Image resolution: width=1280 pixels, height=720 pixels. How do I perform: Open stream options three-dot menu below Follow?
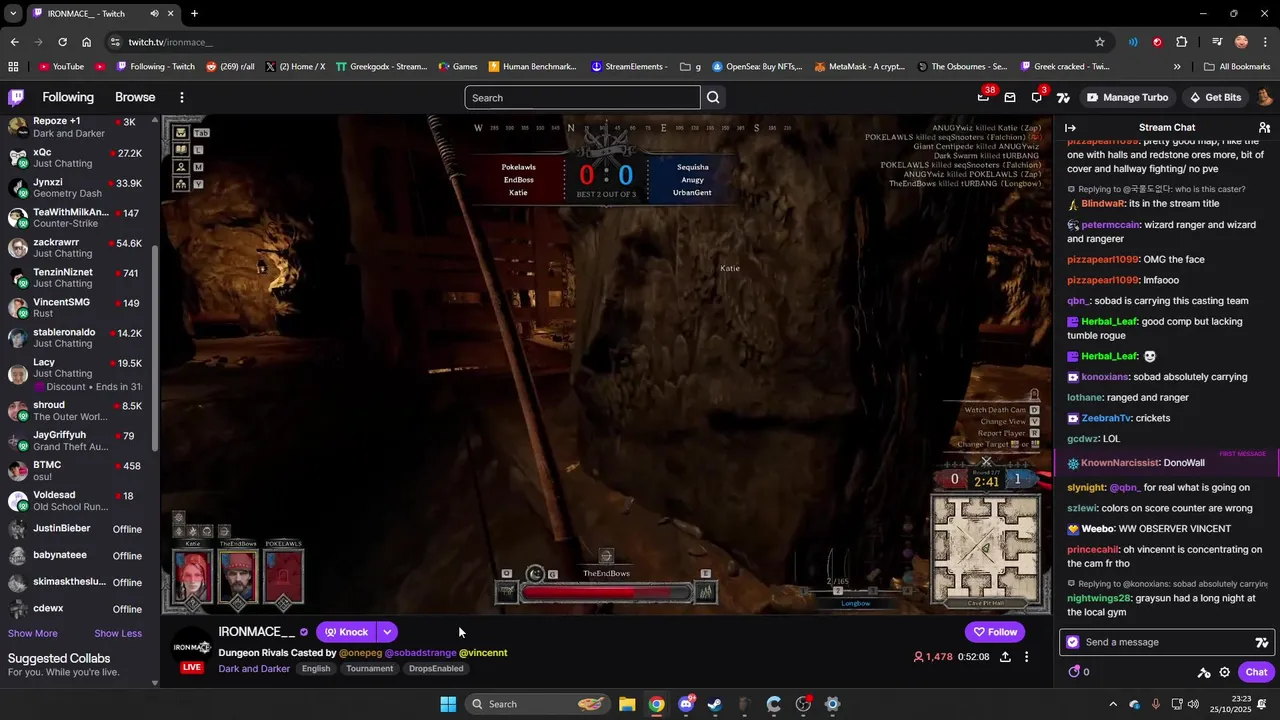click(1026, 657)
